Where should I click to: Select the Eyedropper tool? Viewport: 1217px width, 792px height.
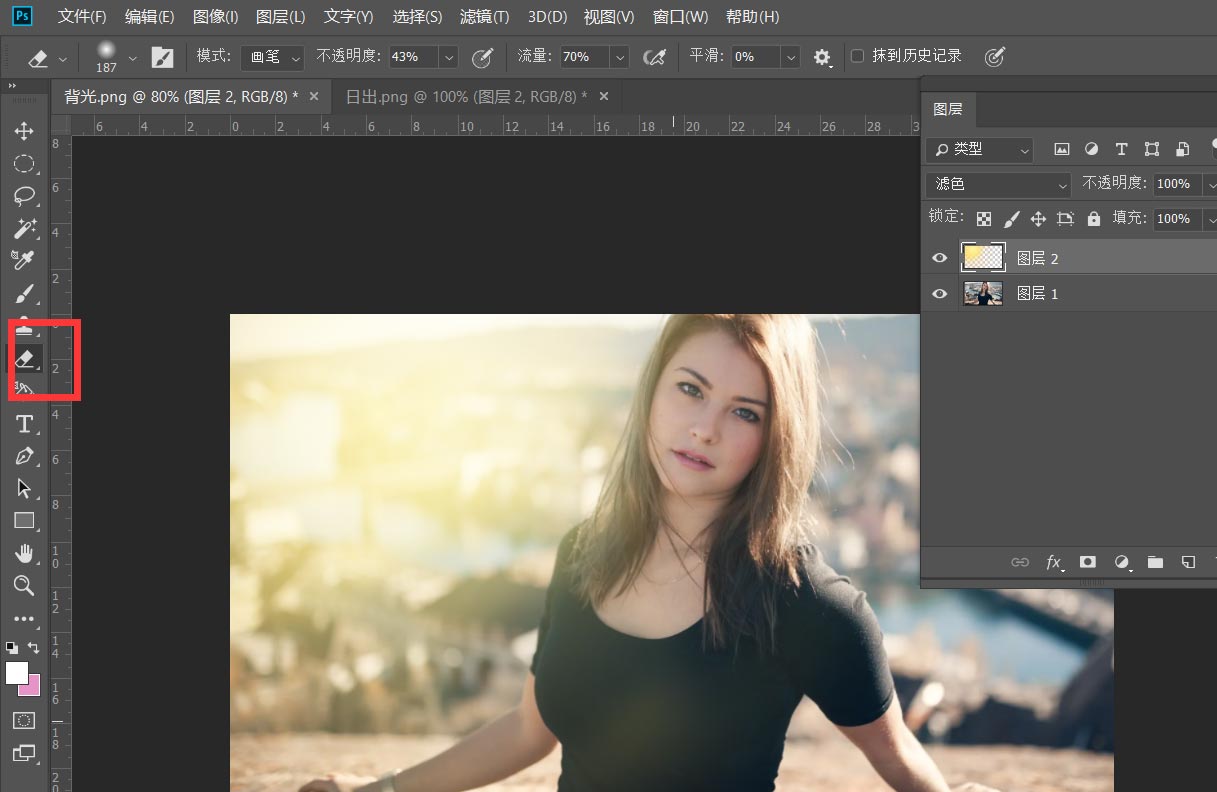pos(24,260)
